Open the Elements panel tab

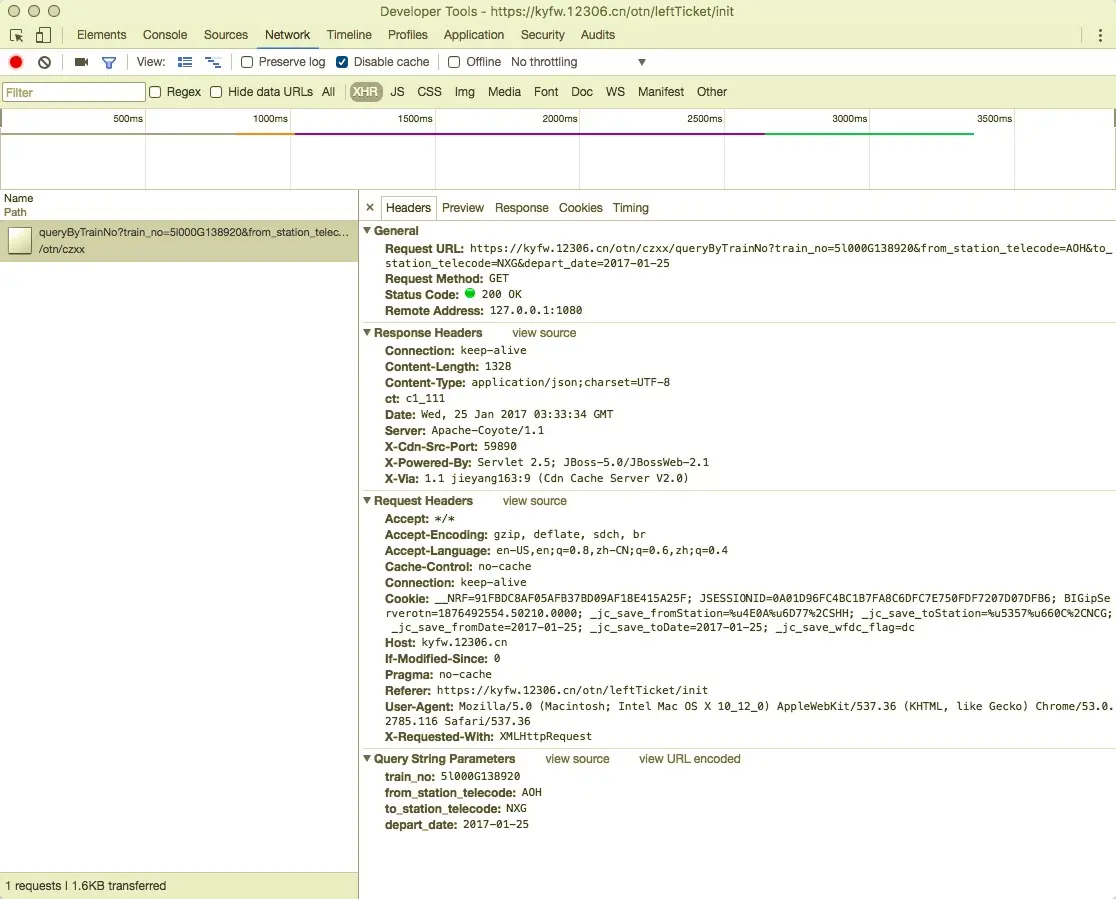[102, 35]
